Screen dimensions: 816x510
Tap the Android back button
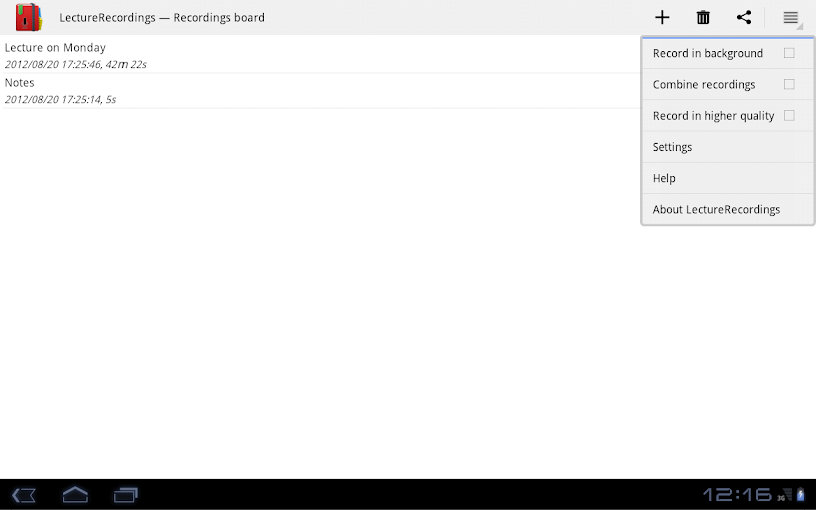pos(23,494)
